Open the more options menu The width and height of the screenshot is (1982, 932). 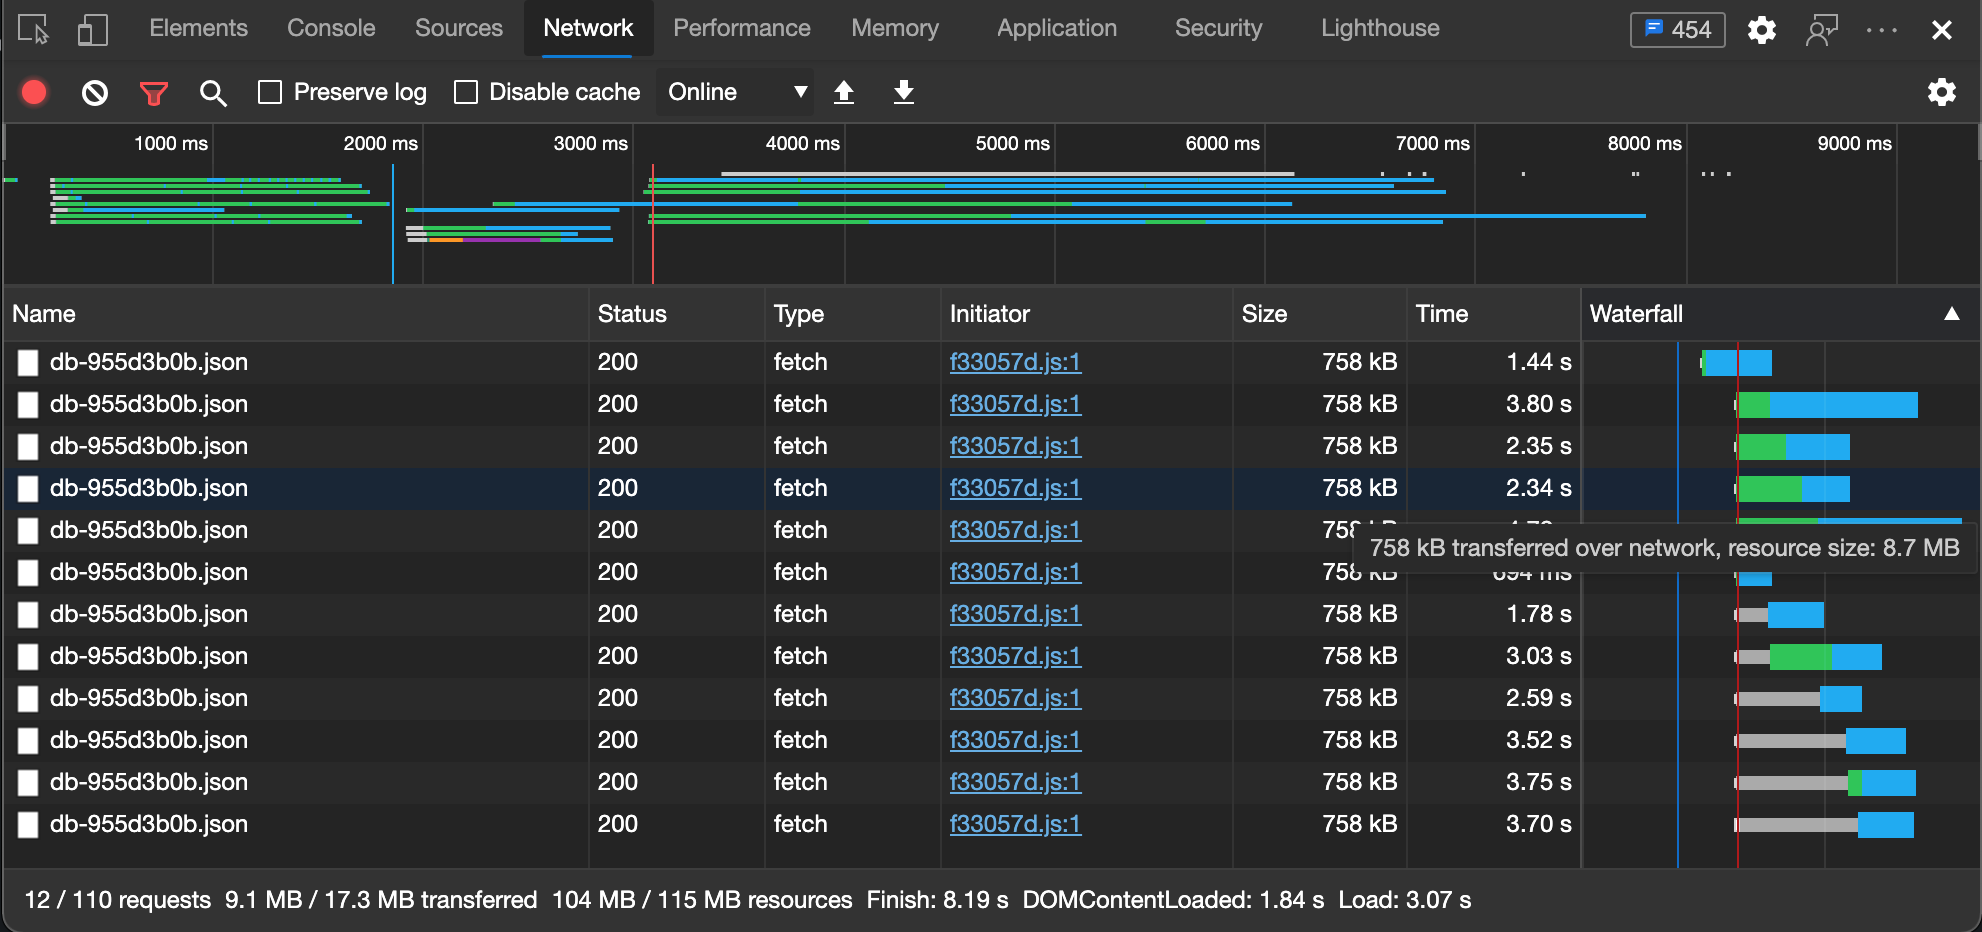coord(1882,29)
